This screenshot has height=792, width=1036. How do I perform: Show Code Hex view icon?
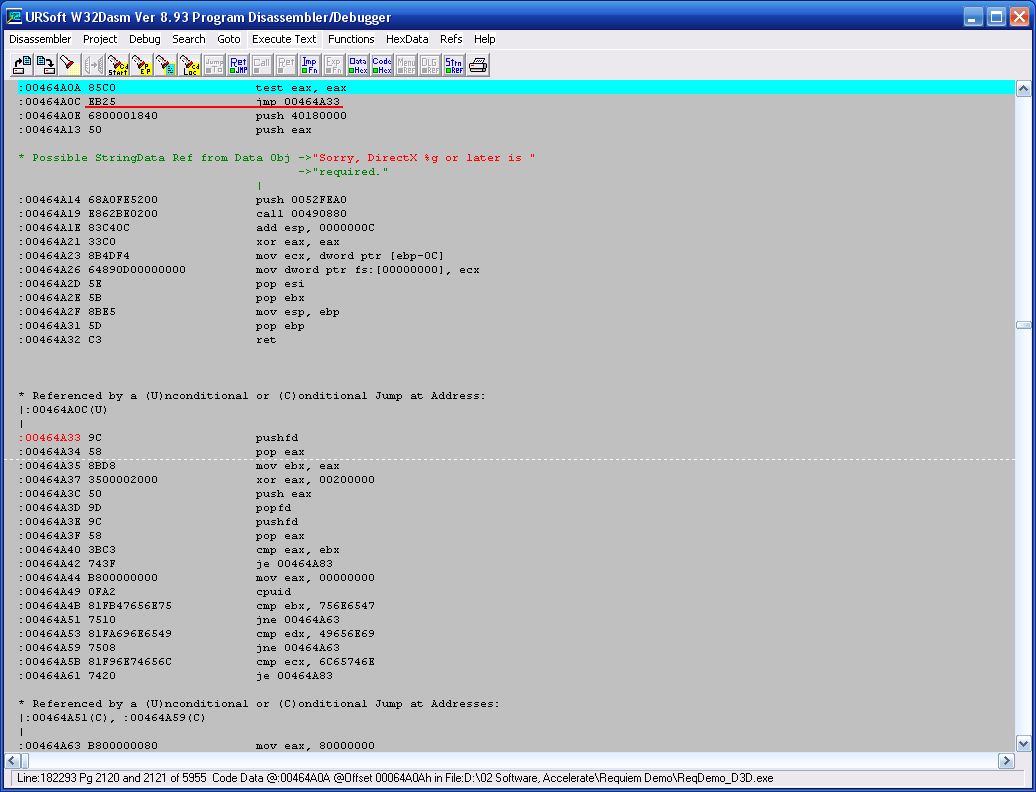click(x=382, y=65)
